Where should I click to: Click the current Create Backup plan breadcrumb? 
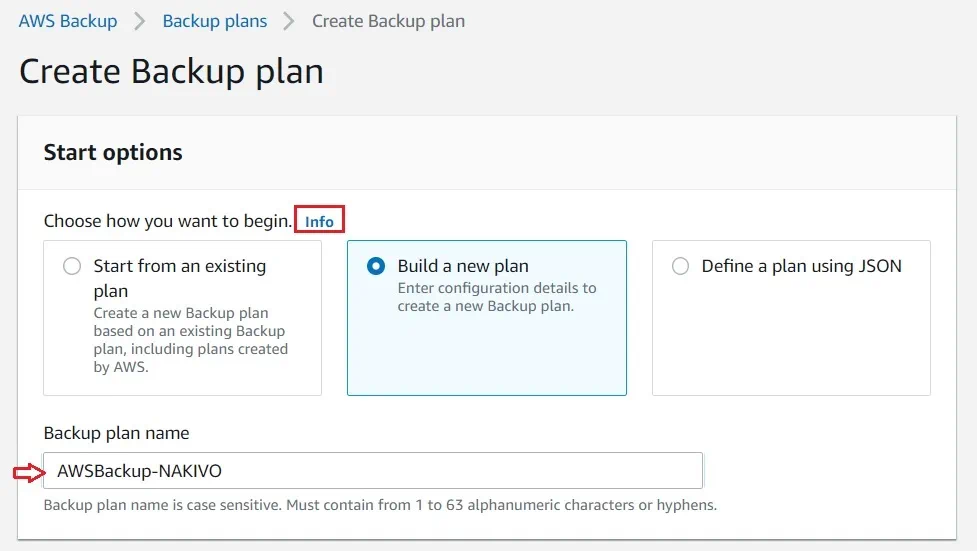pyautogui.click(x=388, y=21)
